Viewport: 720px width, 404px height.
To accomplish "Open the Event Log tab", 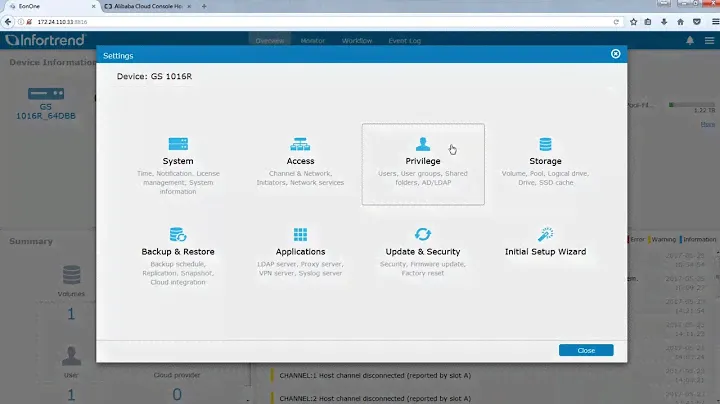I will pyautogui.click(x=404, y=40).
